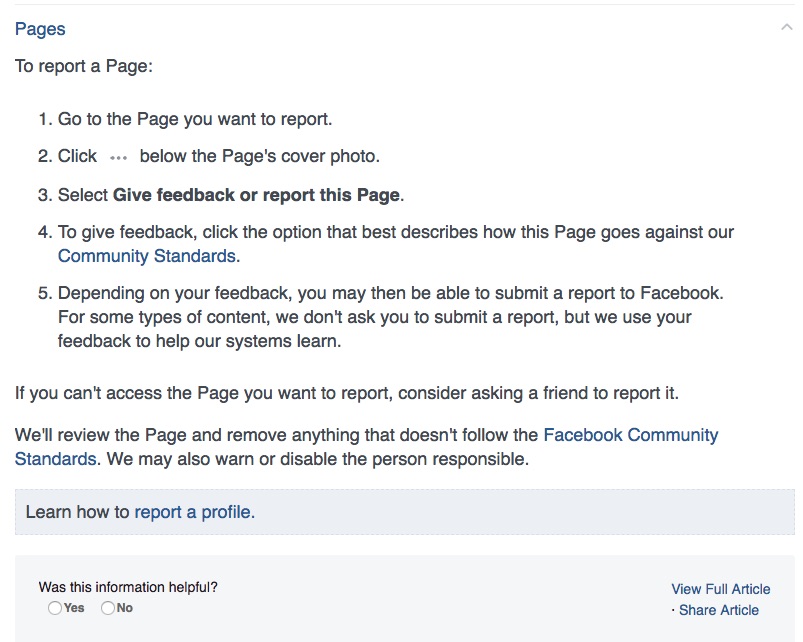Click bold text Give feedback or report this Page
This screenshot has height=642, width=803.
[x=256, y=195]
